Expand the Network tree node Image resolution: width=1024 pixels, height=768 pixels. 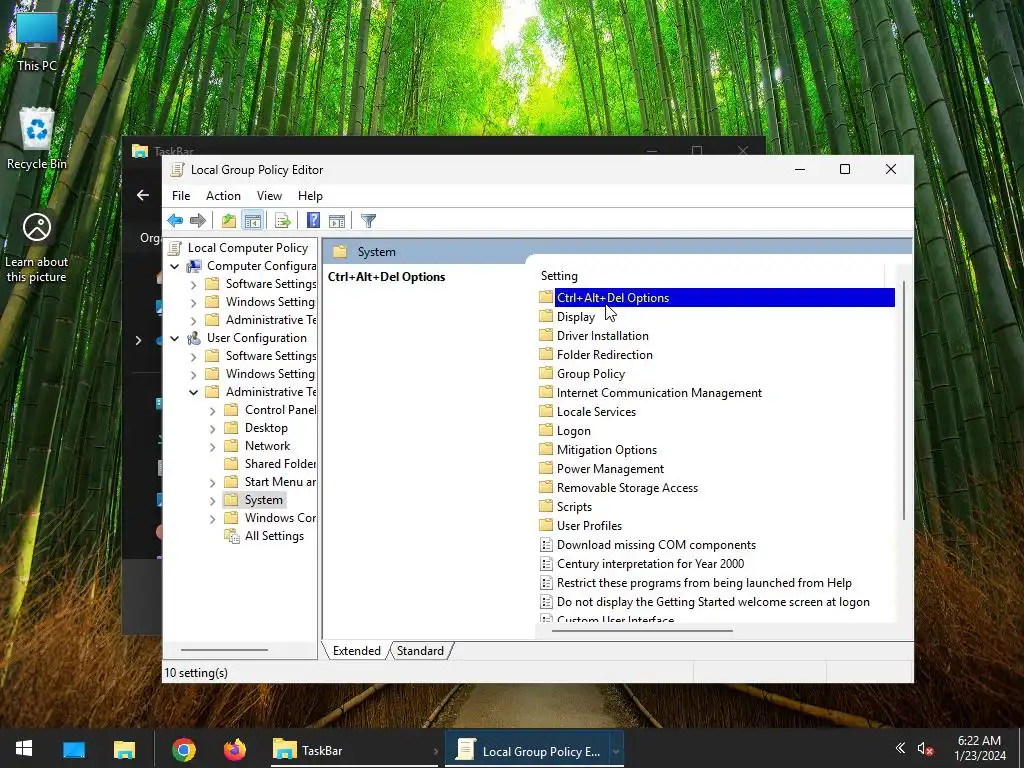[x=212, y=447]
